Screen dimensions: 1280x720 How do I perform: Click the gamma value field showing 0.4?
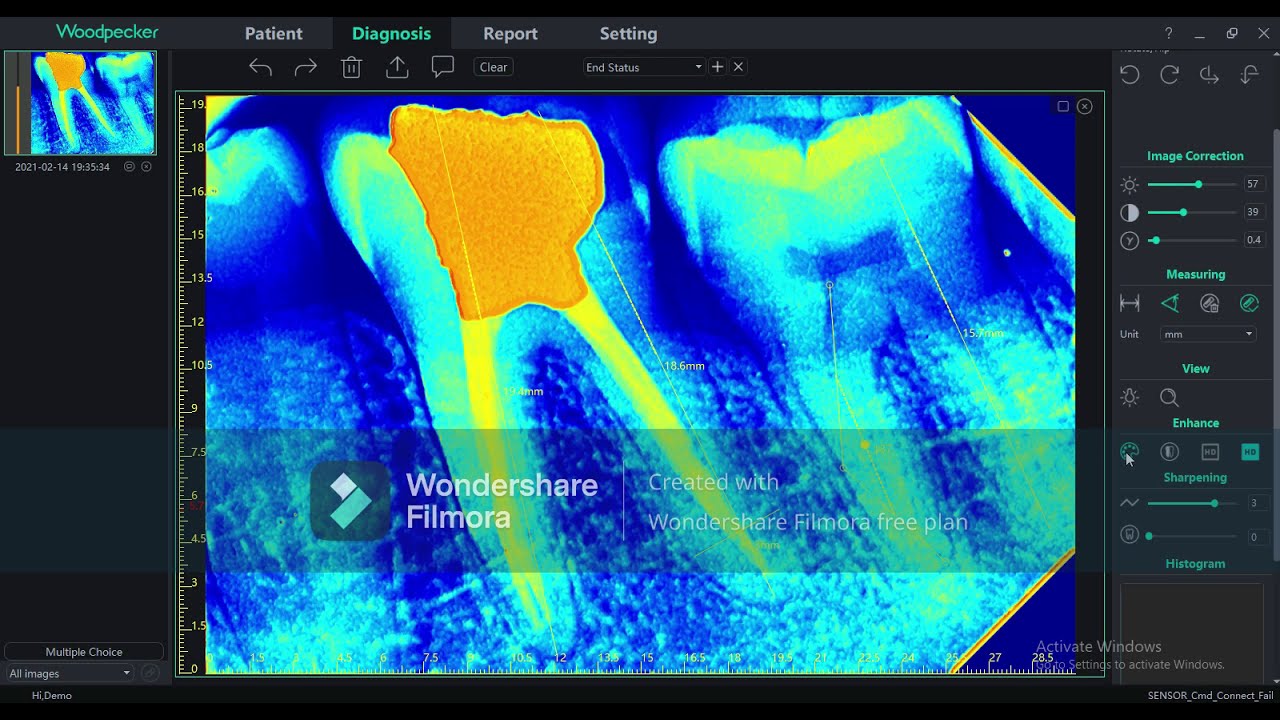pyautogui.click(x=1253, y=240)
